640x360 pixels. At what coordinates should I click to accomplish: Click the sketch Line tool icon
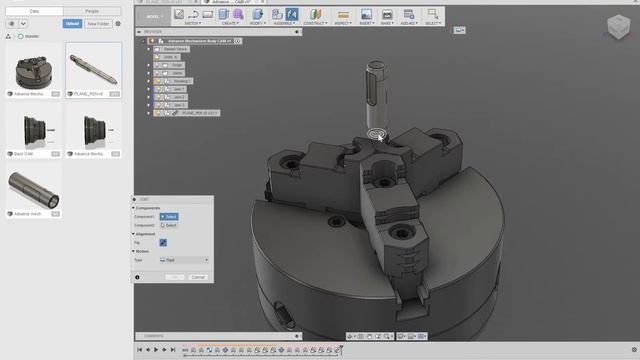coord(193,15)
